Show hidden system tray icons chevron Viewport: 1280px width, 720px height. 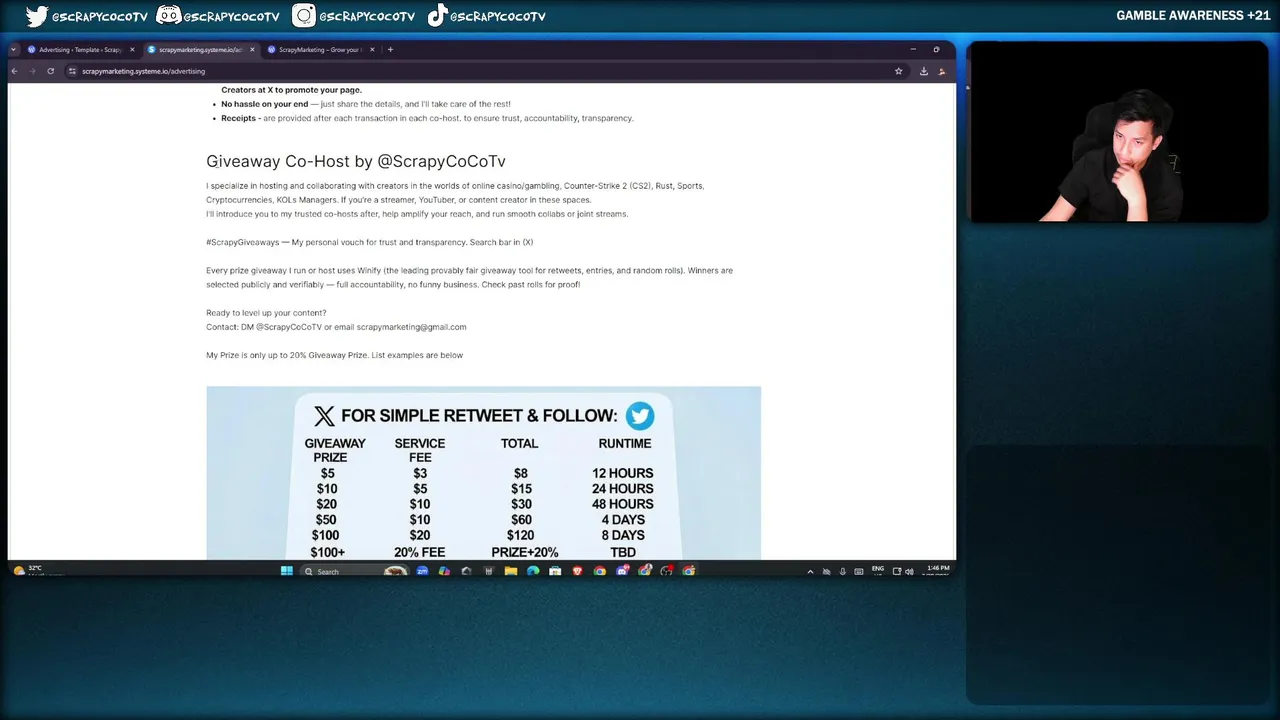coord(810,572)
